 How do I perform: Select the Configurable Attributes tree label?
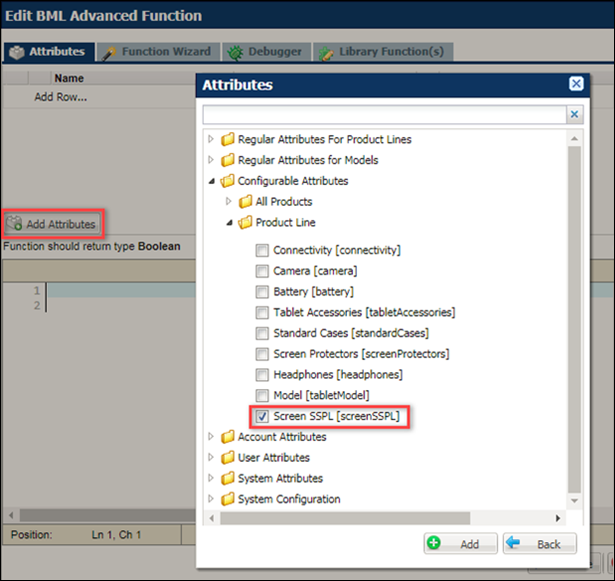pos(293,181)
